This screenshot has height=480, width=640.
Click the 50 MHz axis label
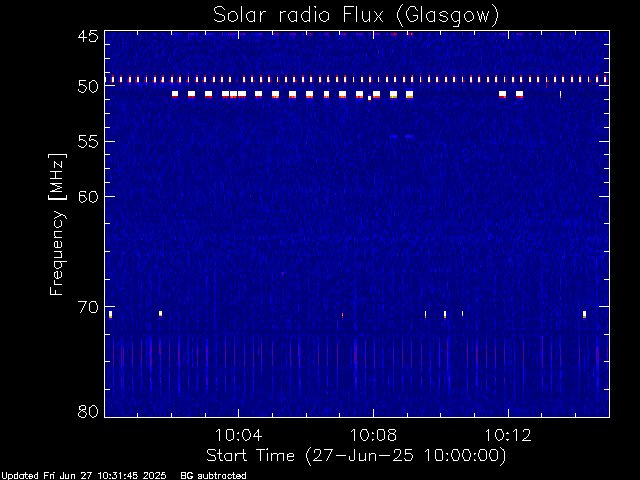click(x=88, y=87)
